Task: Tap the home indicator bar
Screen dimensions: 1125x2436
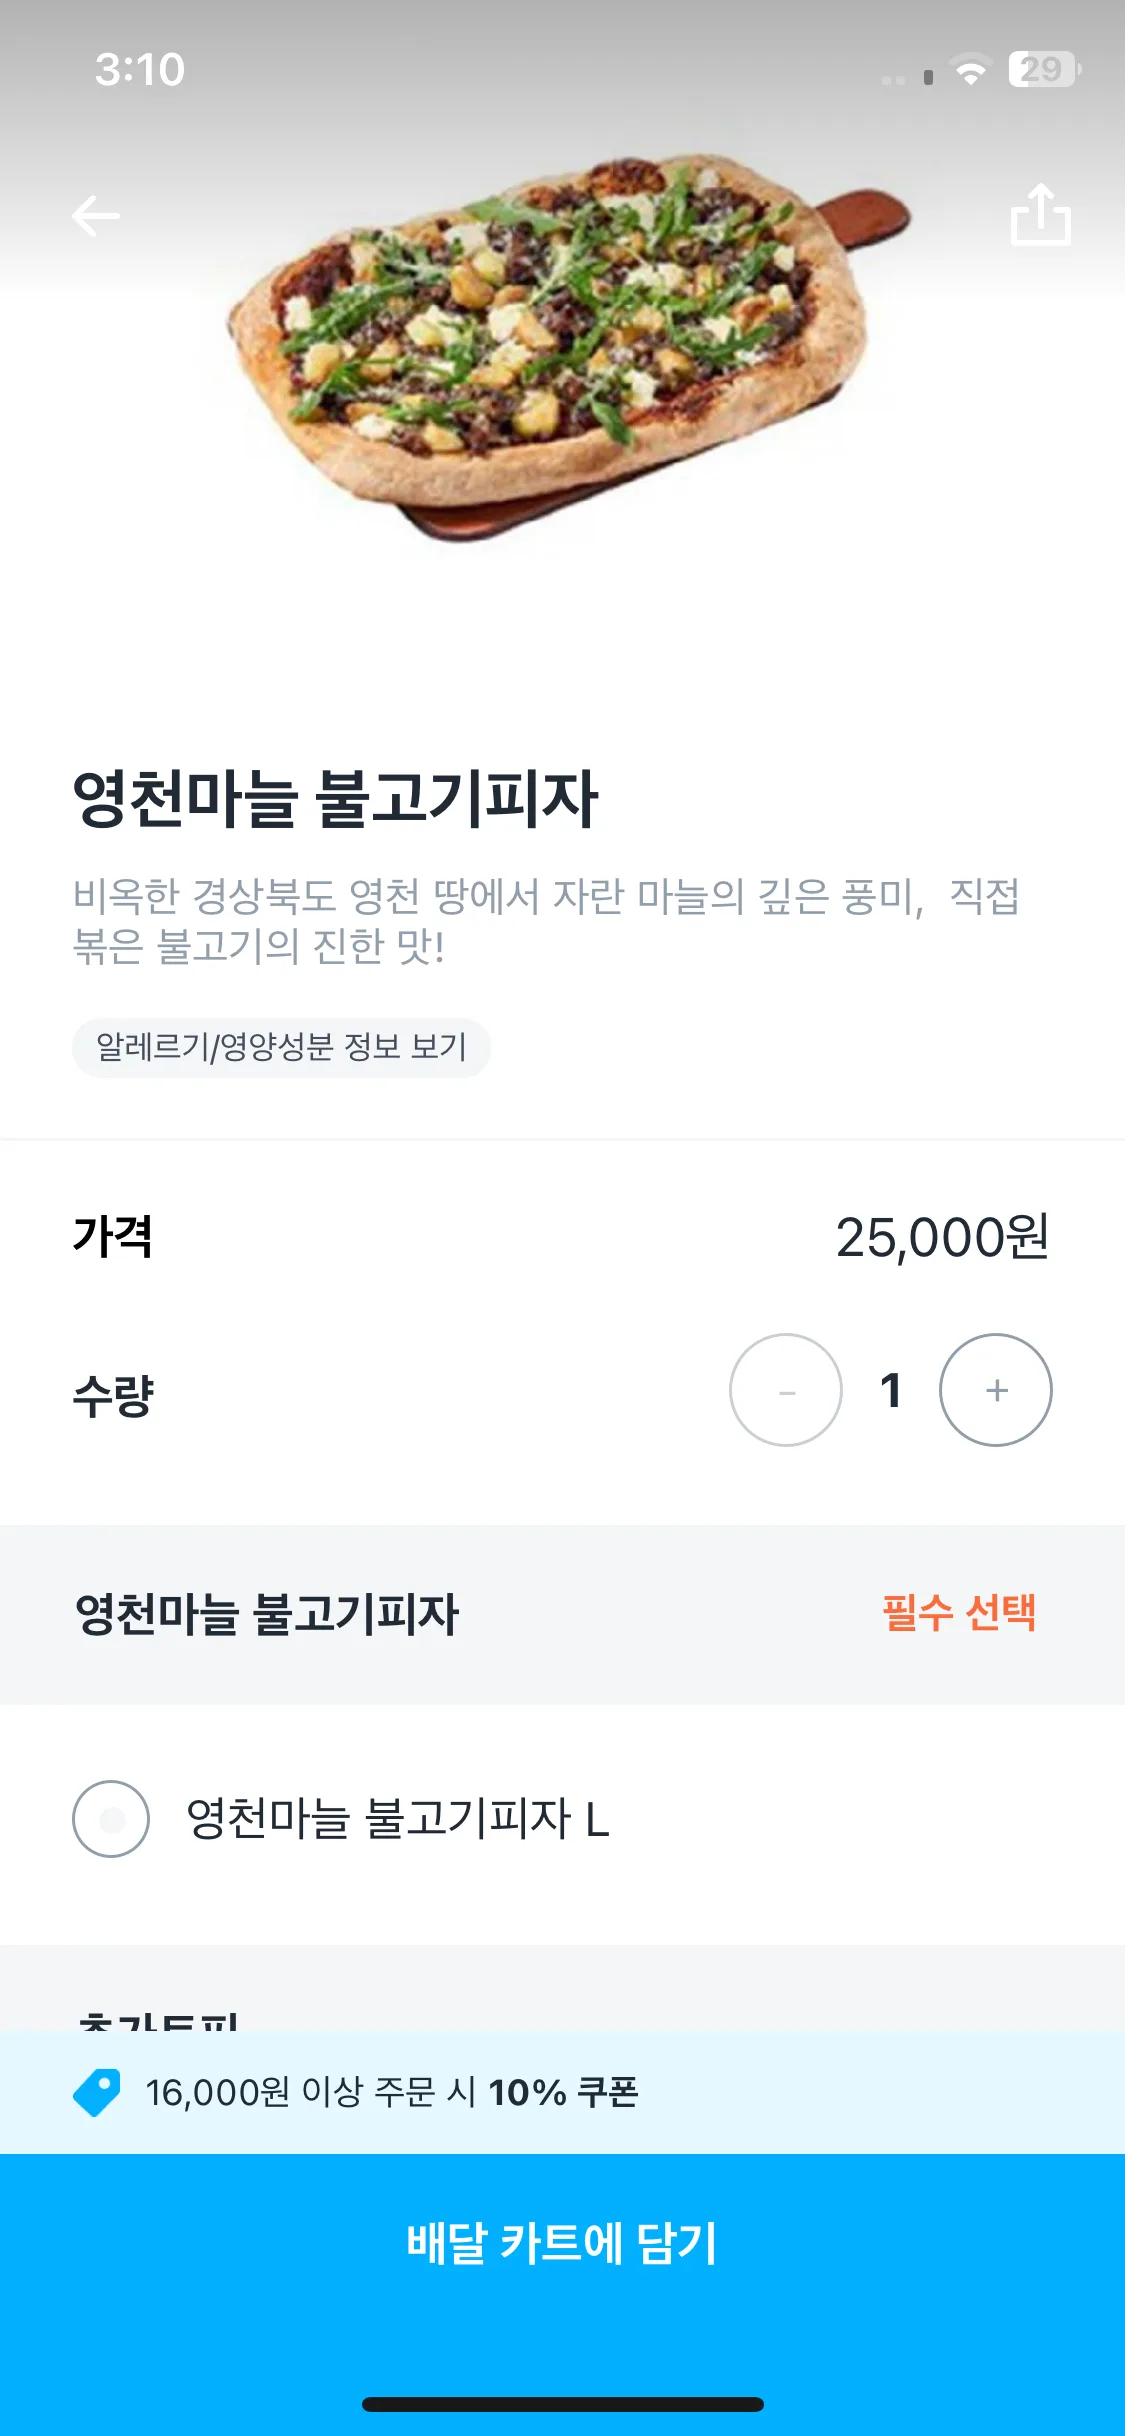Action: (x=562, y=2404)
